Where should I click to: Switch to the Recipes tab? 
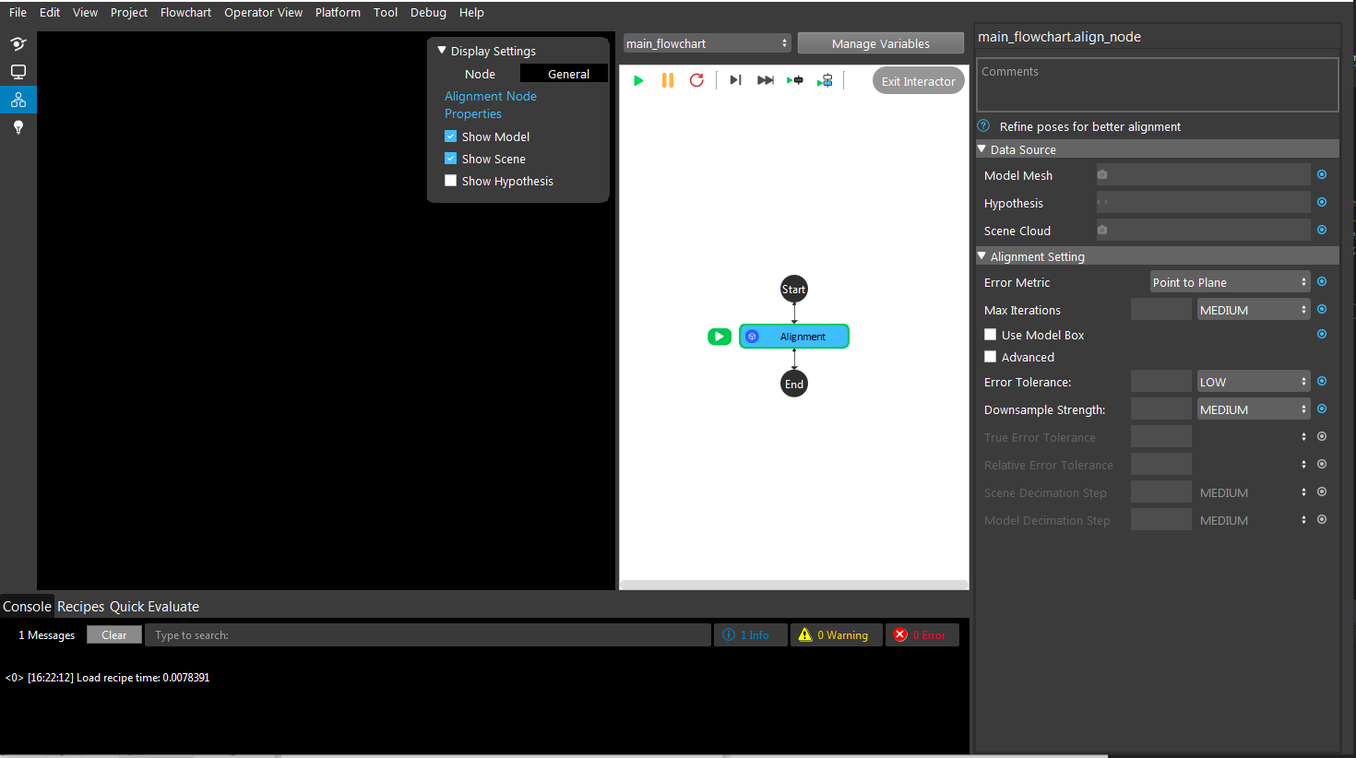click(81, 606)
